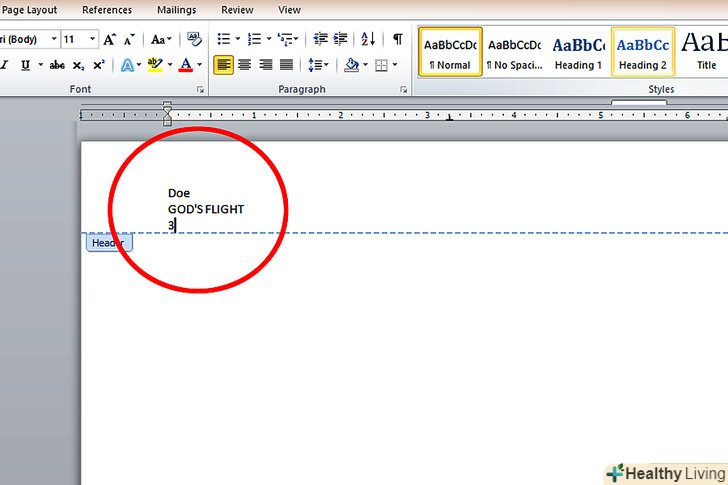Viewport: 728px width, 485px height.
Task: Apply strikethrough formatting
Action: coord(57,65)
